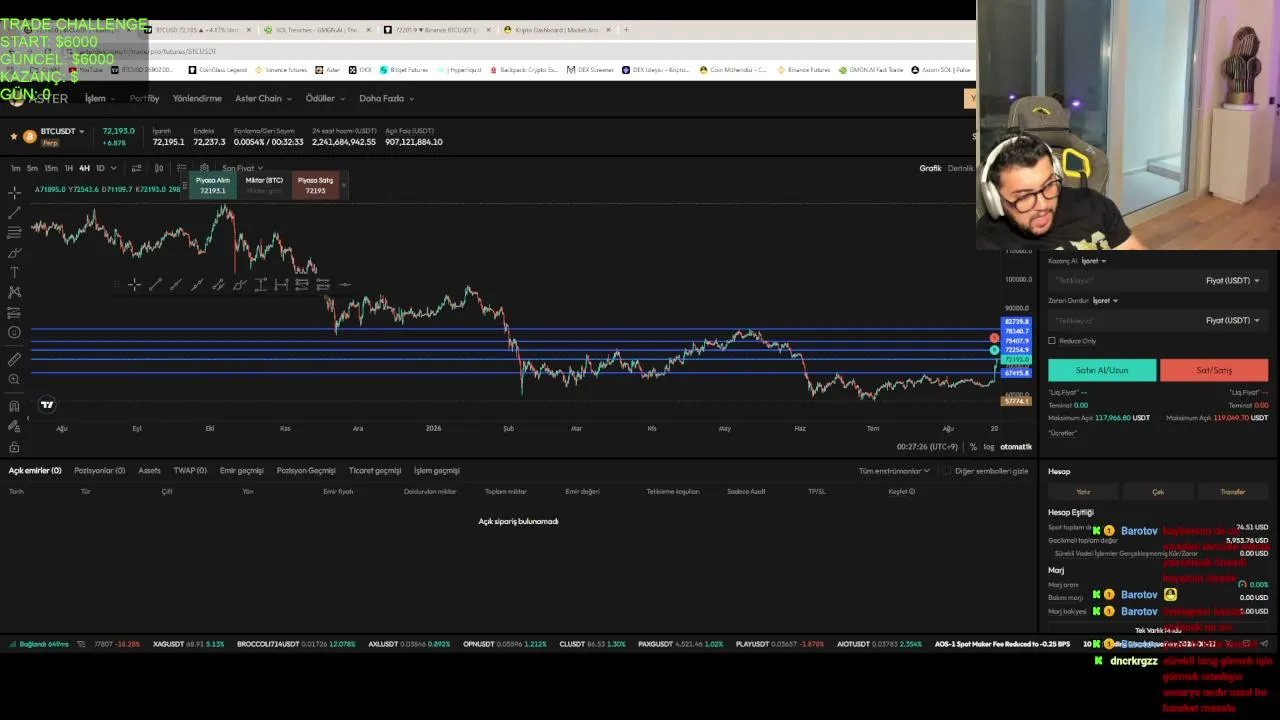Open the 'TWAP (0)' tab

click(190, 471)
